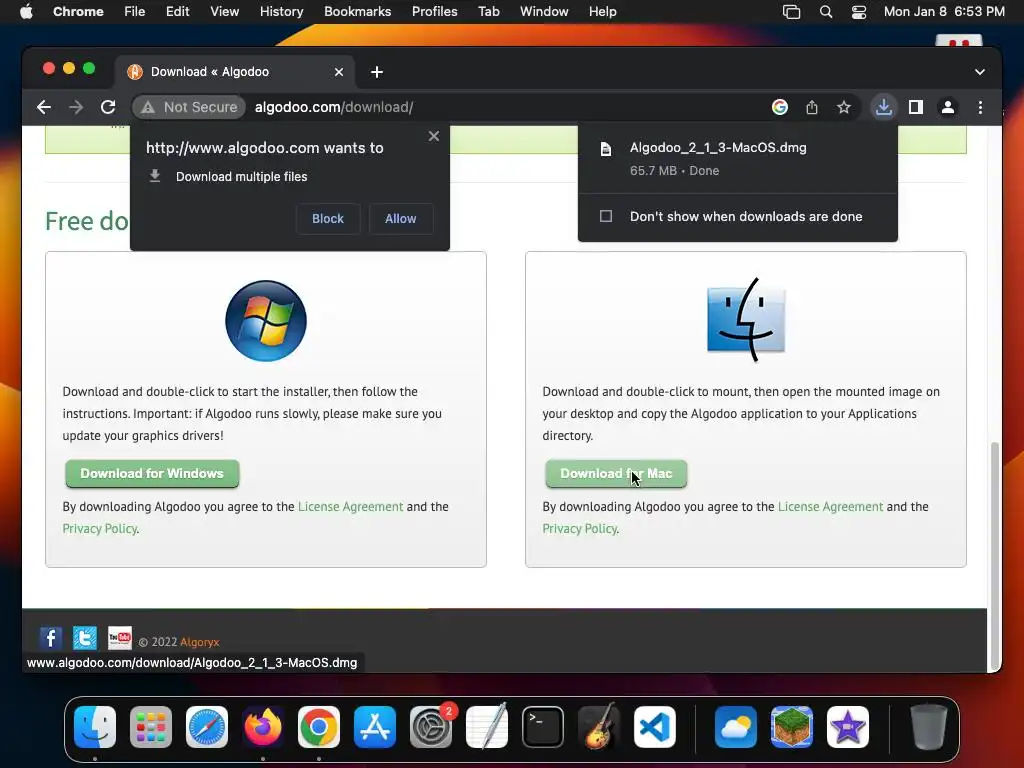Screen dimensions: 1024x768
Task: Launch GarageBand from the Dock
Action: tap(599, 727)
